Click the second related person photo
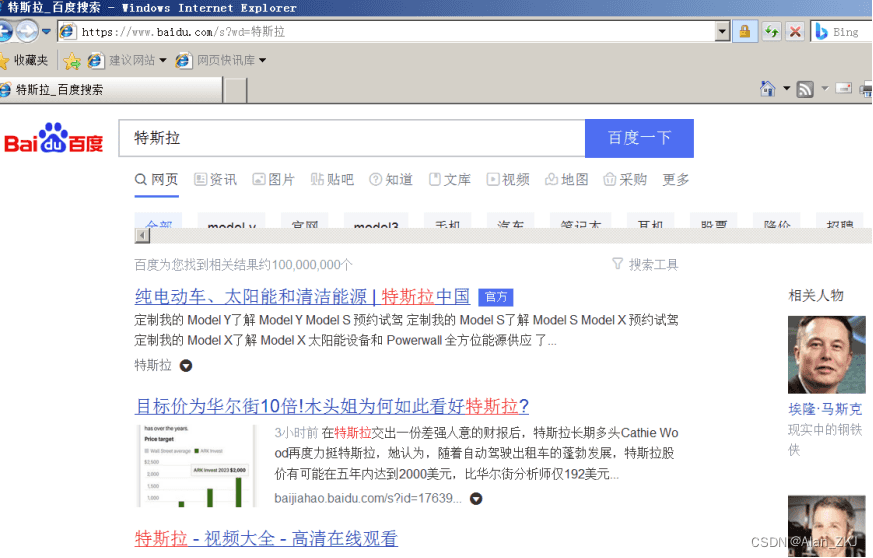This screenshot has width=873, height=558. point(827,526)
